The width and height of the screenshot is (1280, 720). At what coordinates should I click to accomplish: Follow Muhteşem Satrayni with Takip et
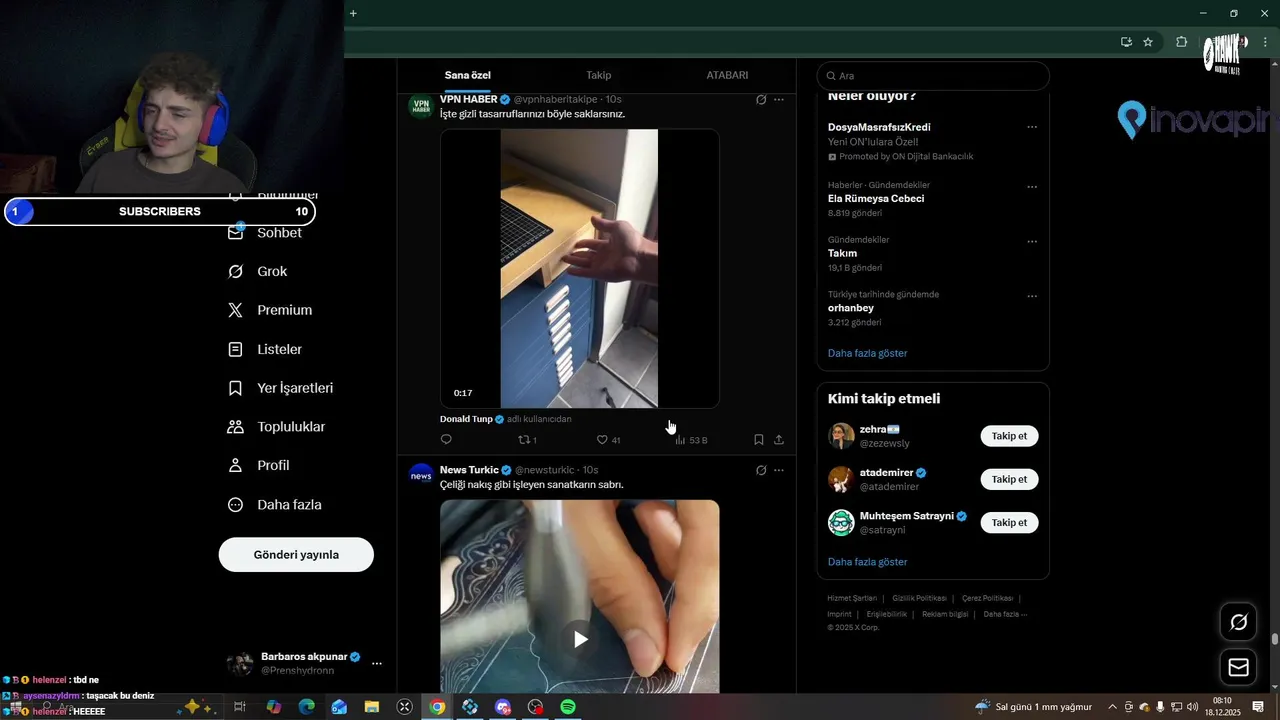pyautogui.click(x=1009, y=522)
